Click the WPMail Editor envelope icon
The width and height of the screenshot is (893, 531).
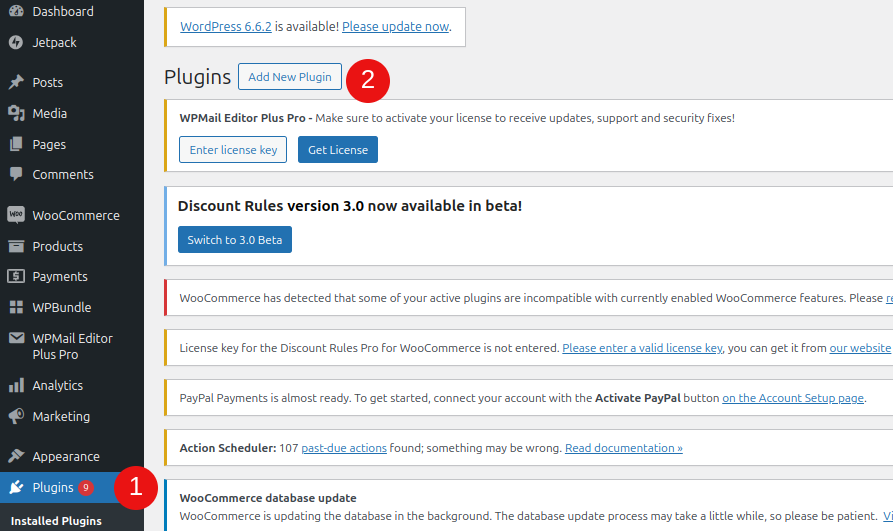pyautogui.click(x=16, y=338)
